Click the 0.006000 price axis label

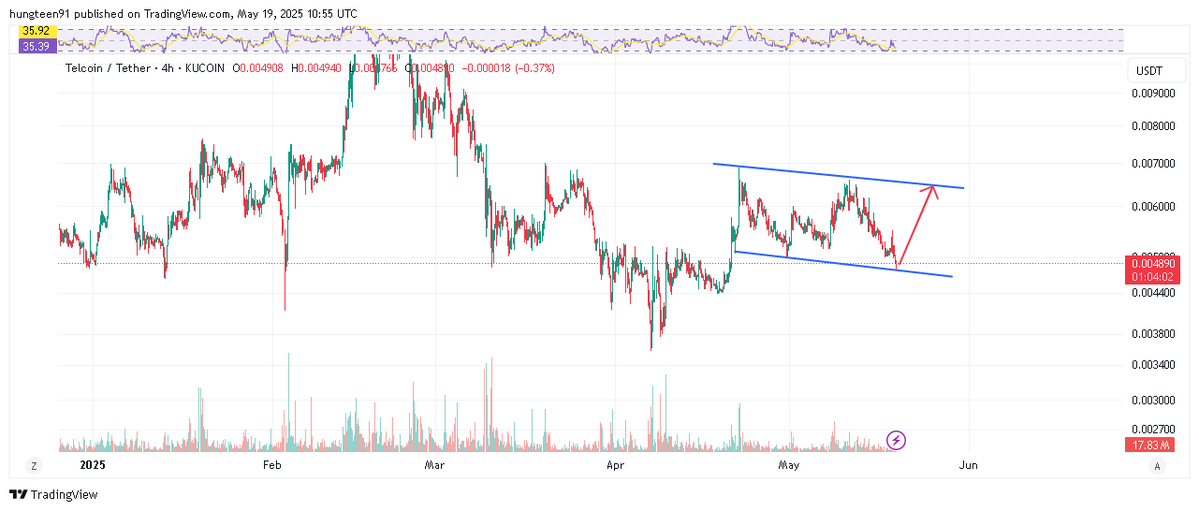1152,207
